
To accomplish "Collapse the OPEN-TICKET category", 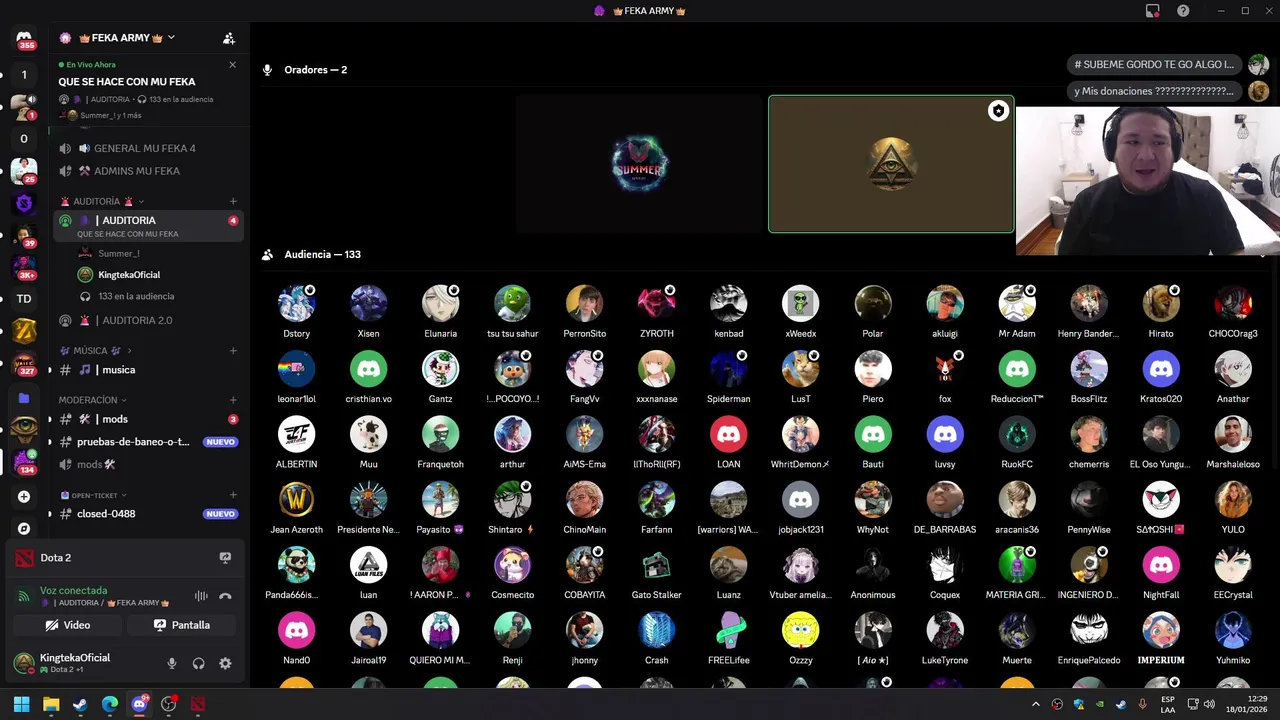I will pyautogui.click(x=93, y=495).
